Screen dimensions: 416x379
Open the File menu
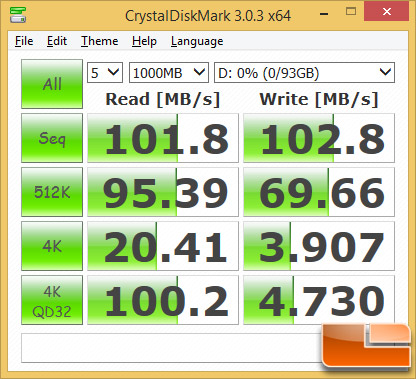[24, 41]
